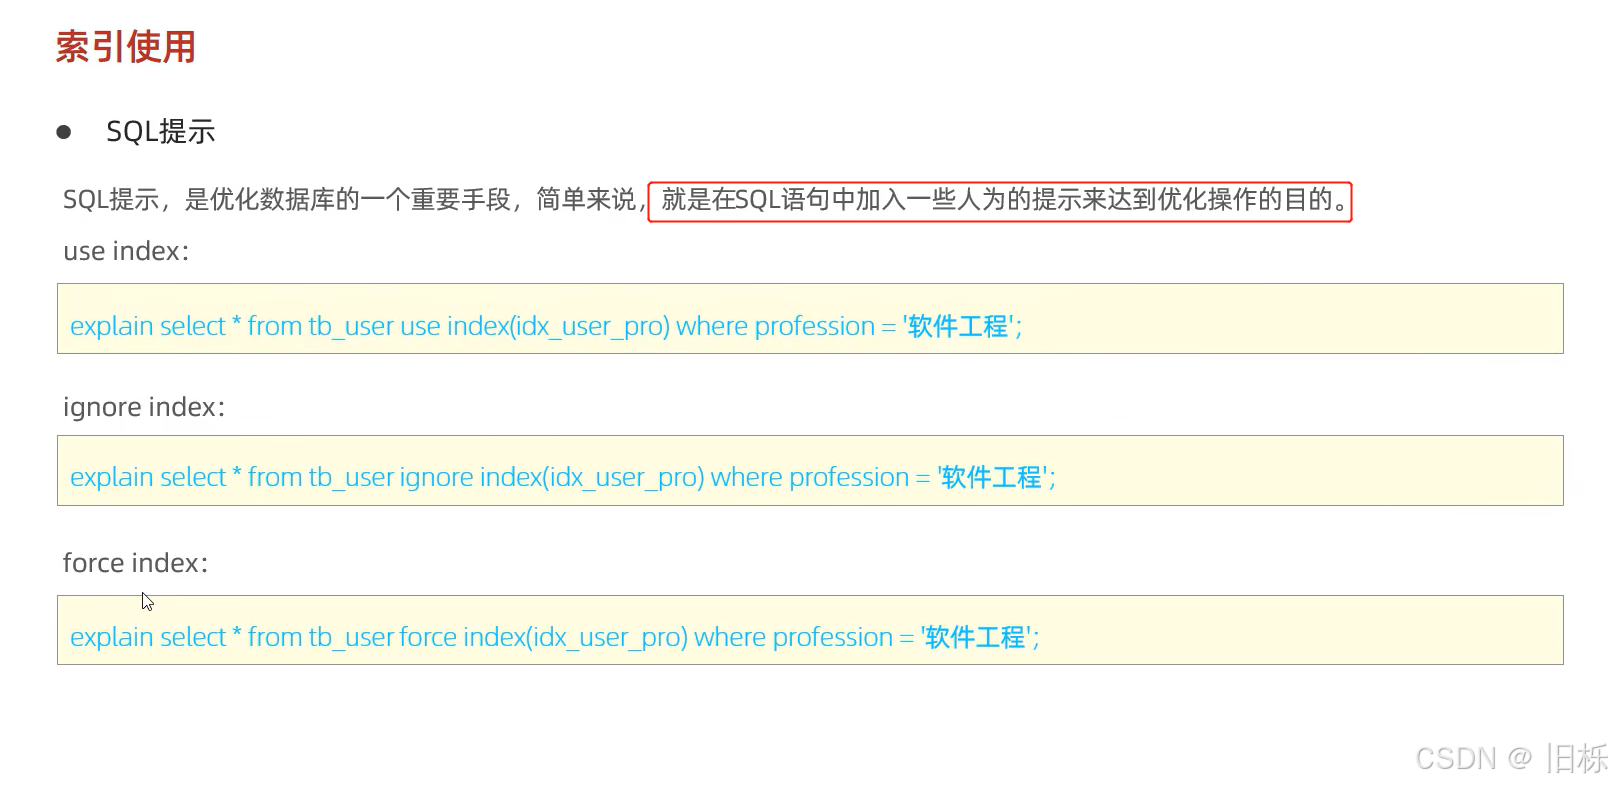1612x786 pixels.
Task: Click the ignore index explain statement
Action: pyautogui.click(x=563, y=477)
